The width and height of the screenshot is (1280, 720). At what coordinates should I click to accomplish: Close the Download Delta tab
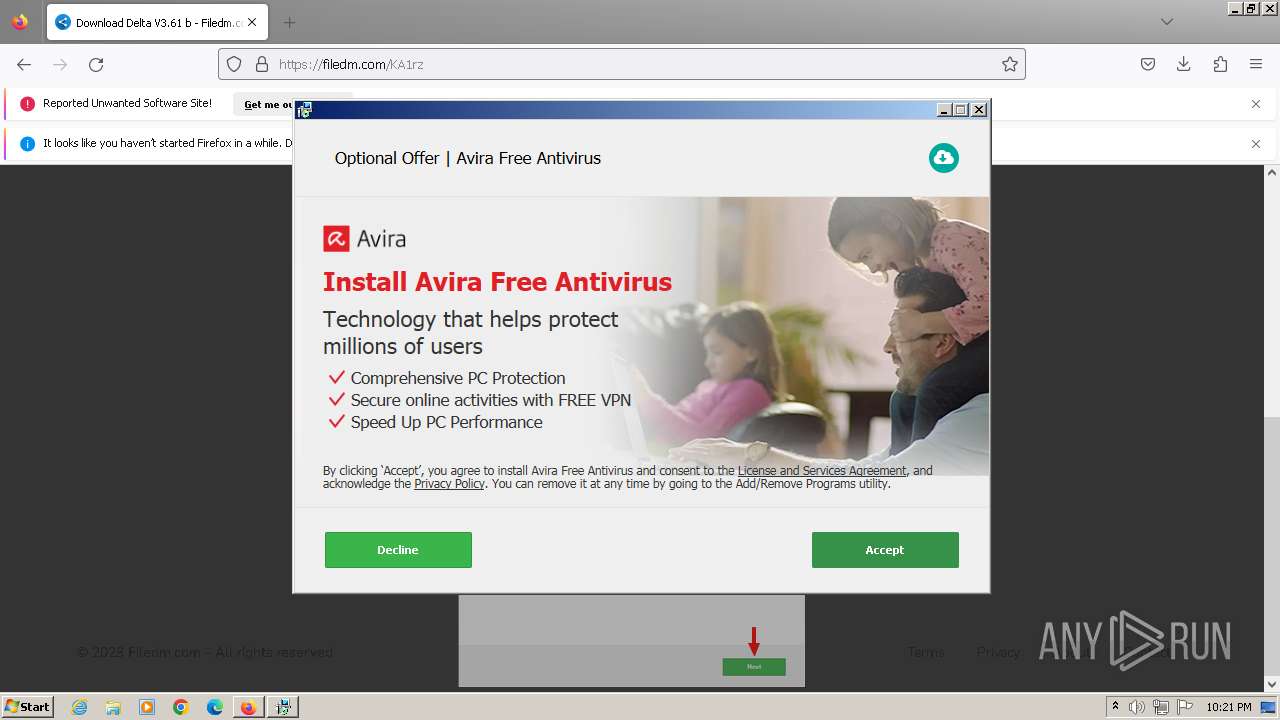252,22
